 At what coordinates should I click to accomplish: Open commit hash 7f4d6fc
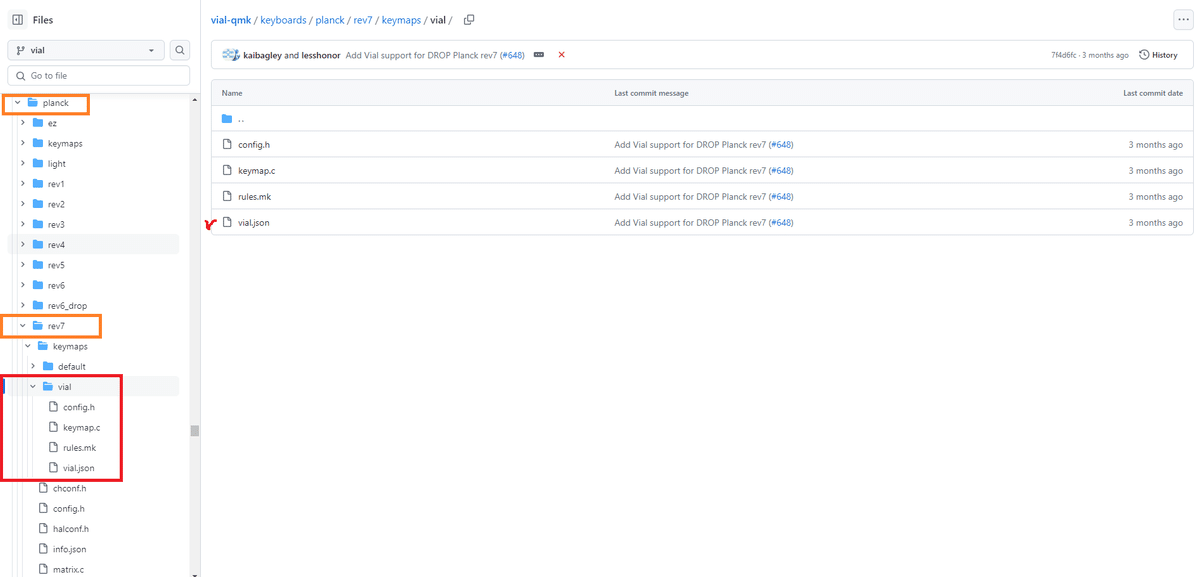[x=1064, y=55]
